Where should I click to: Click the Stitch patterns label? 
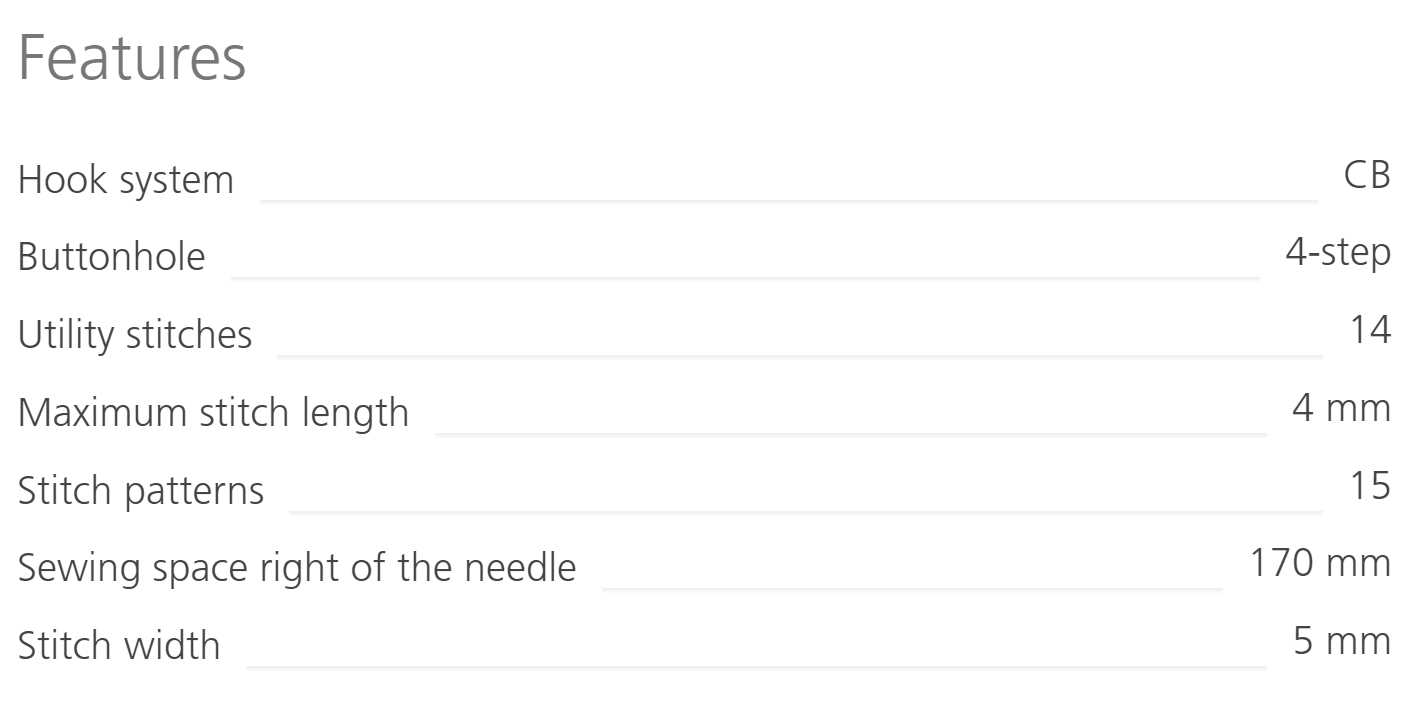pos(141,490)
